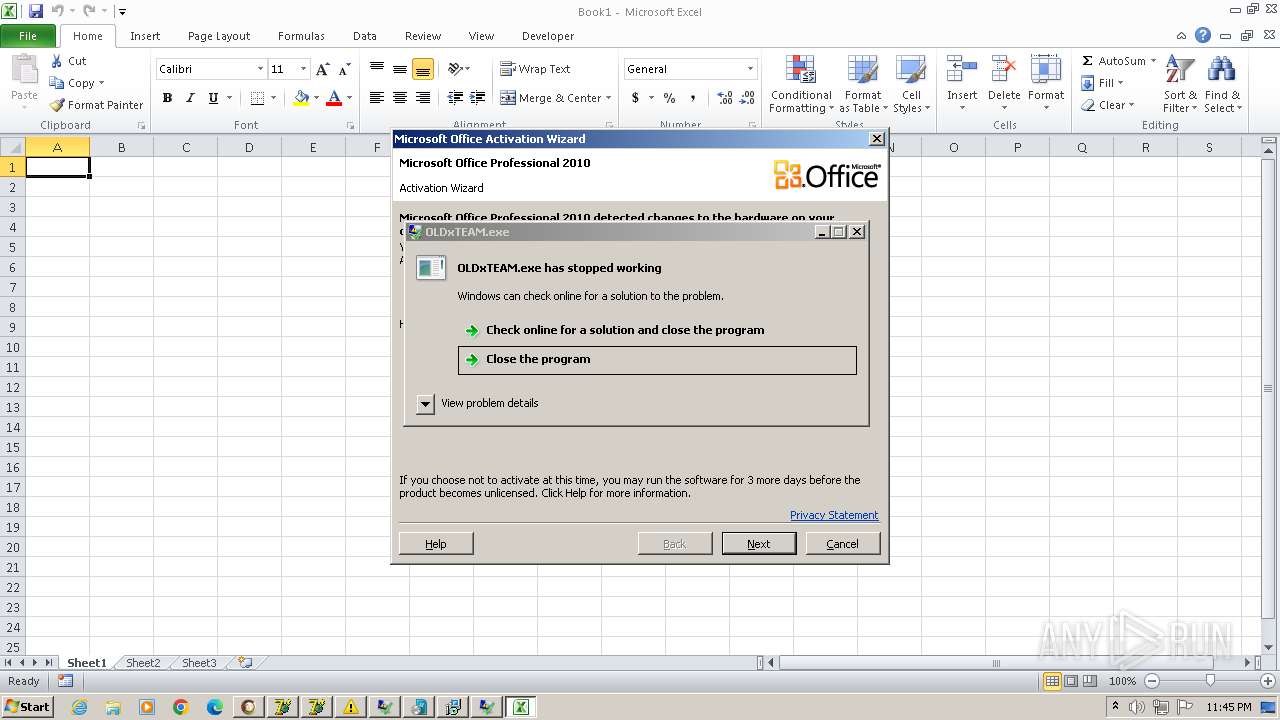Image resolution: width=1280 pixels, height=720 pixels.
Task: Click the Increase Indent icon
Action: point(478,98)
